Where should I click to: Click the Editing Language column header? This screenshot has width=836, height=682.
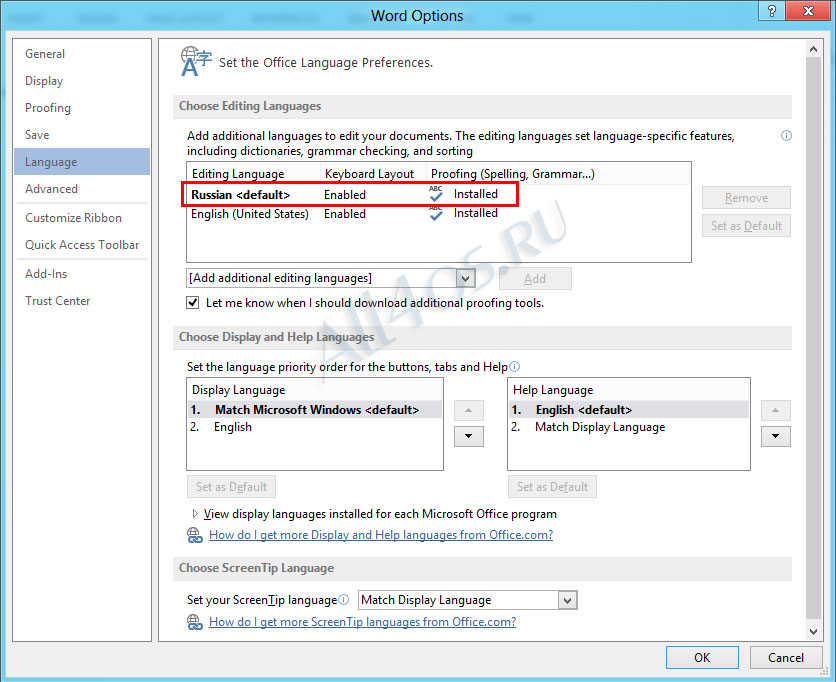click(x=253, y=174)
